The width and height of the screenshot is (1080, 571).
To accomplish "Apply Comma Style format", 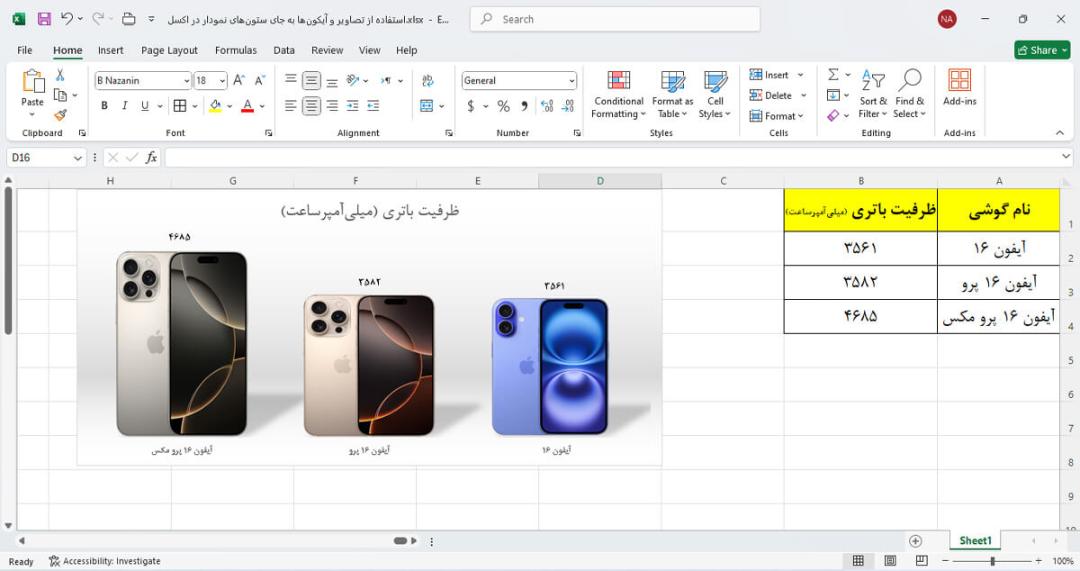I will [x=525, y=105].
